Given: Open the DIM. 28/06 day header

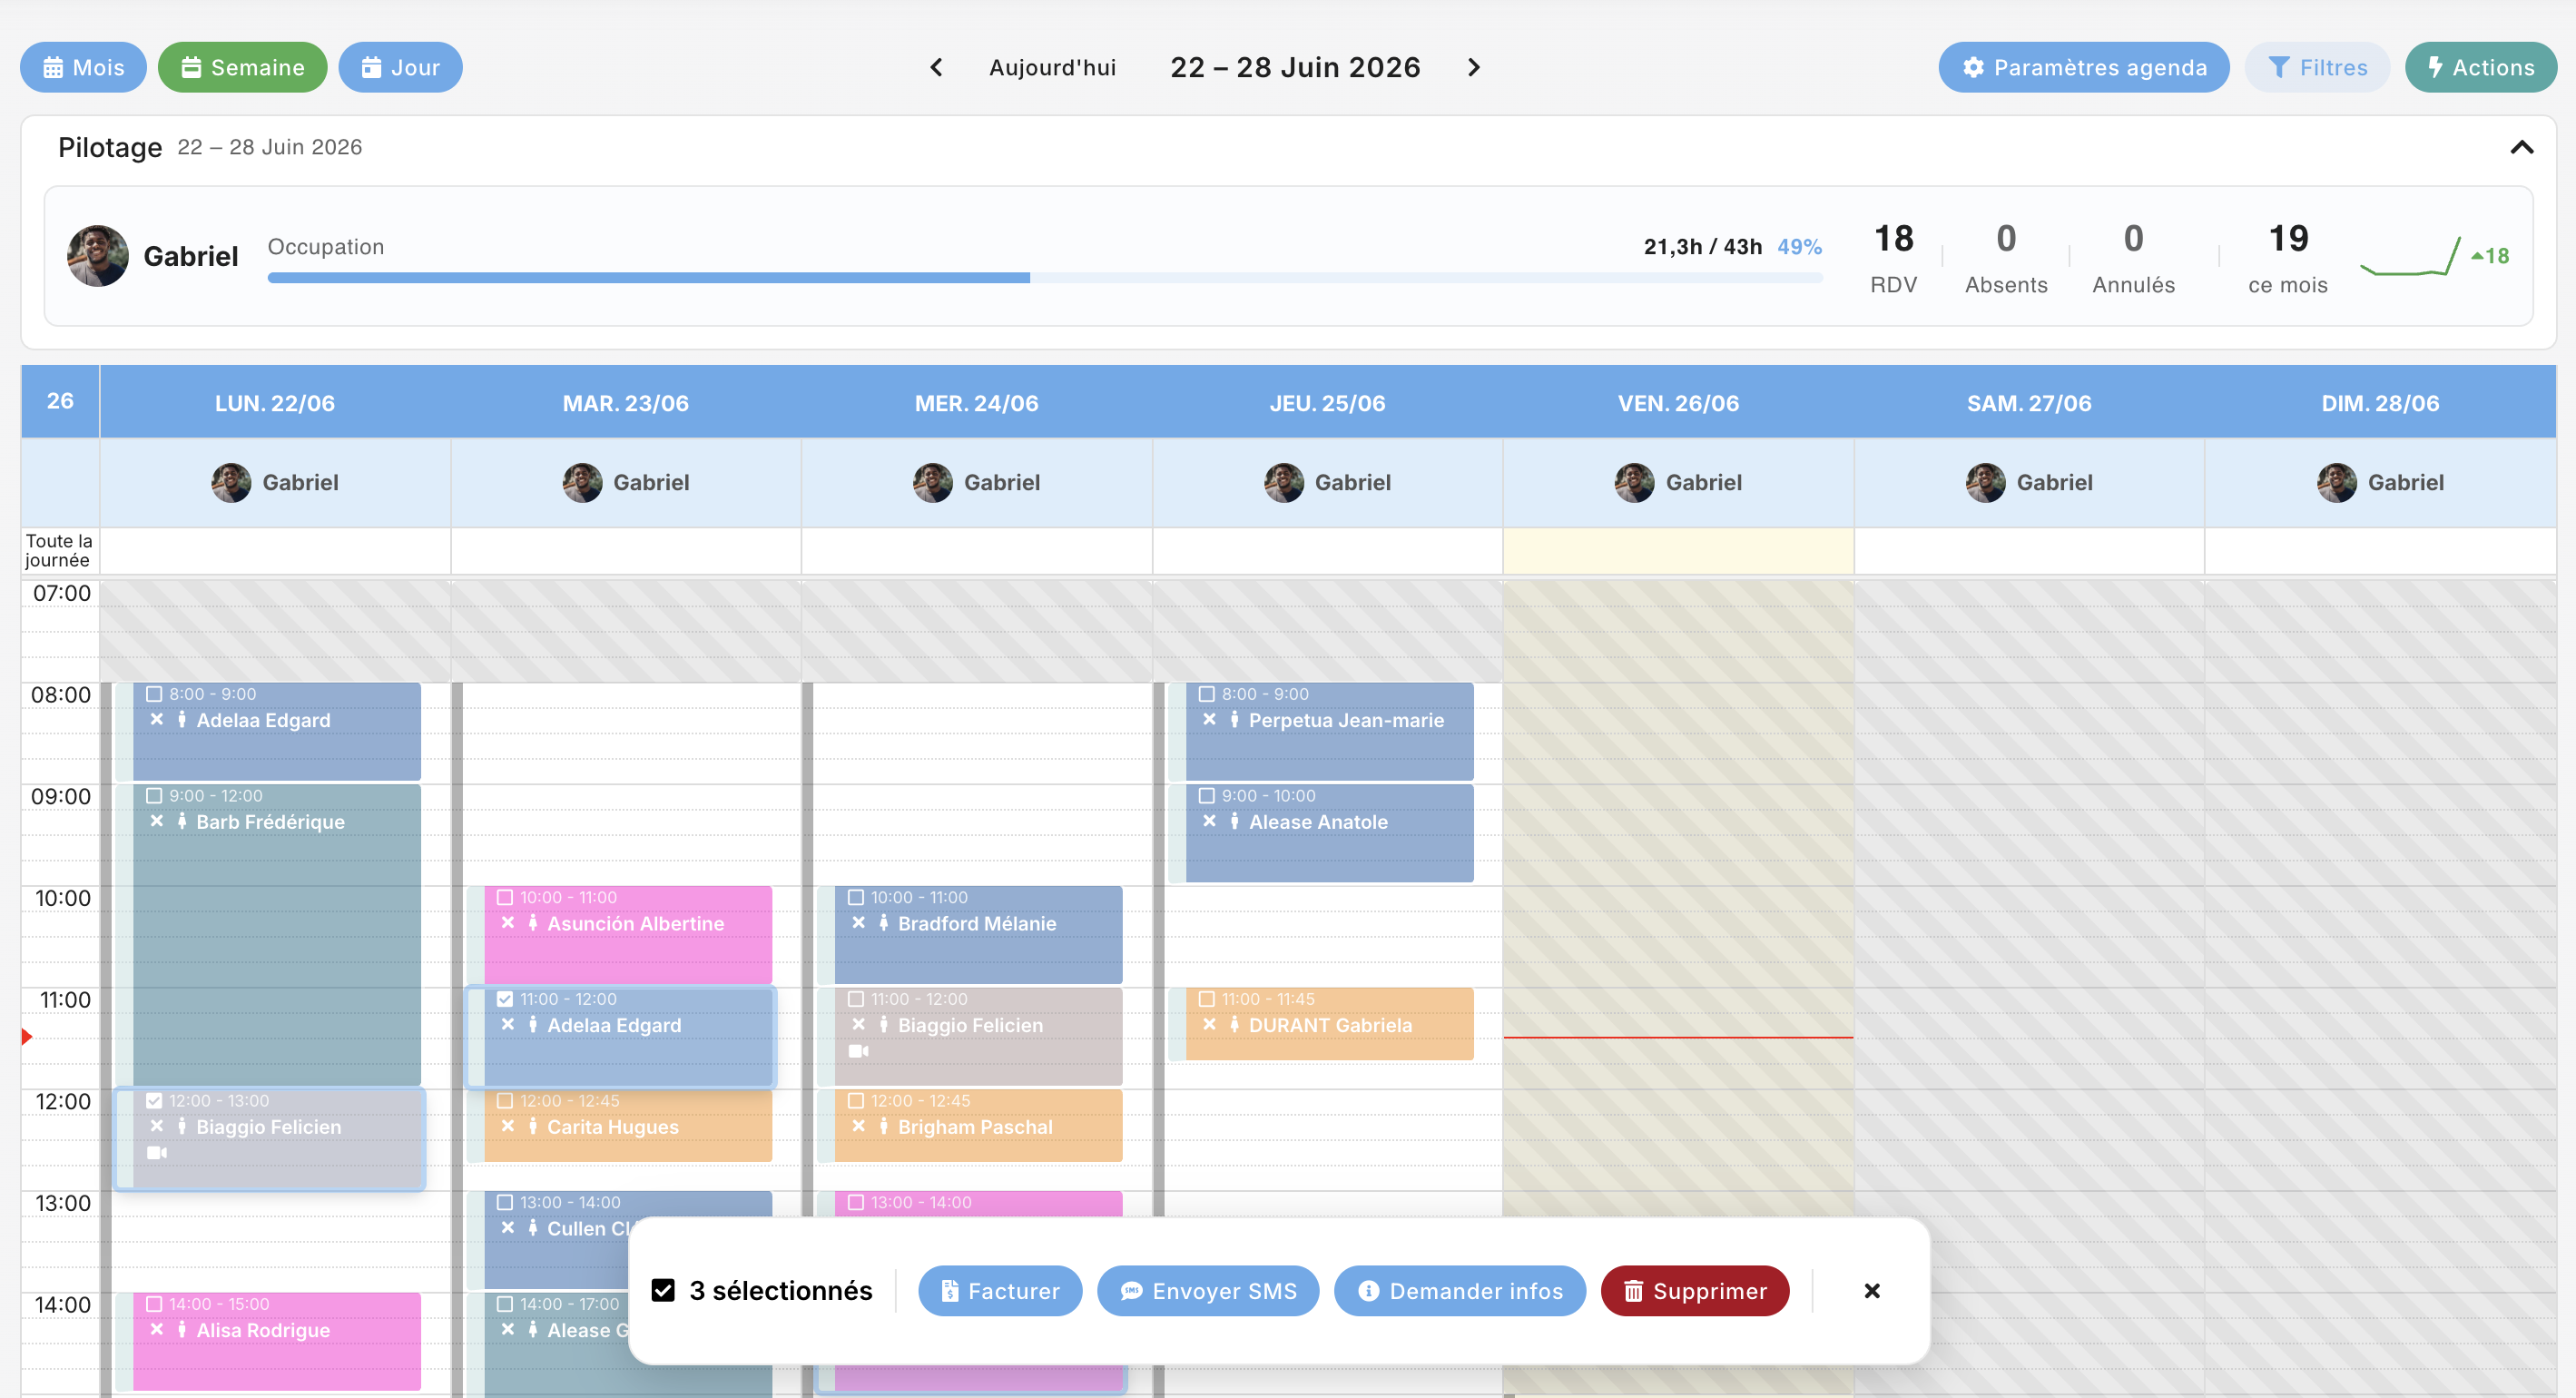Looking at the screenshot, I should pos(2380,403).
